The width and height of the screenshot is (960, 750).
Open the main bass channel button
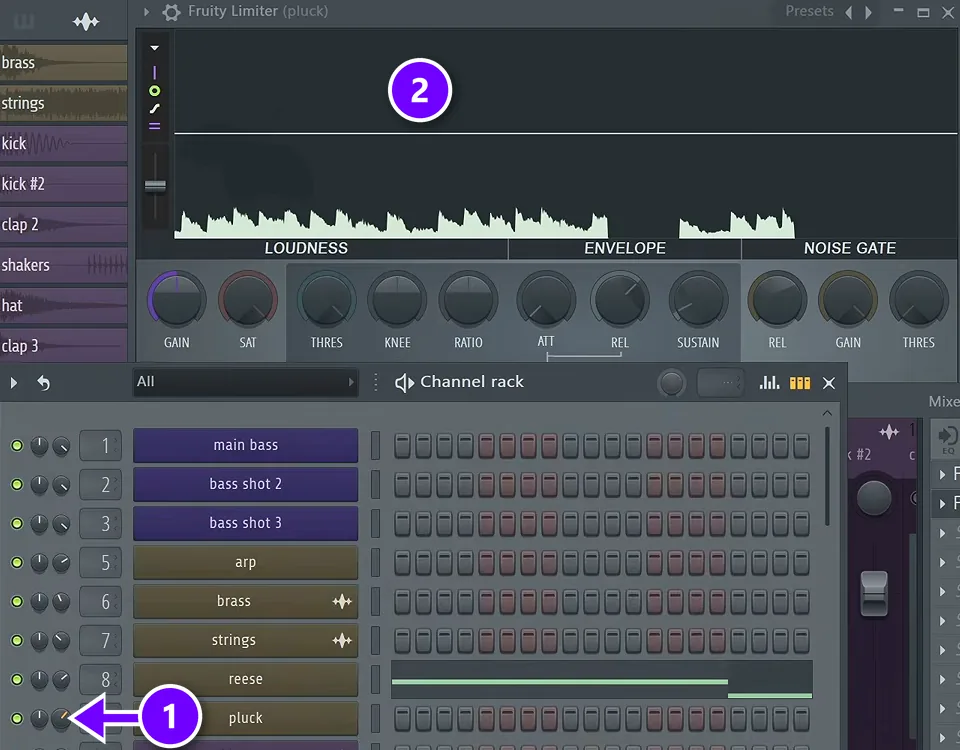point(246,445)
